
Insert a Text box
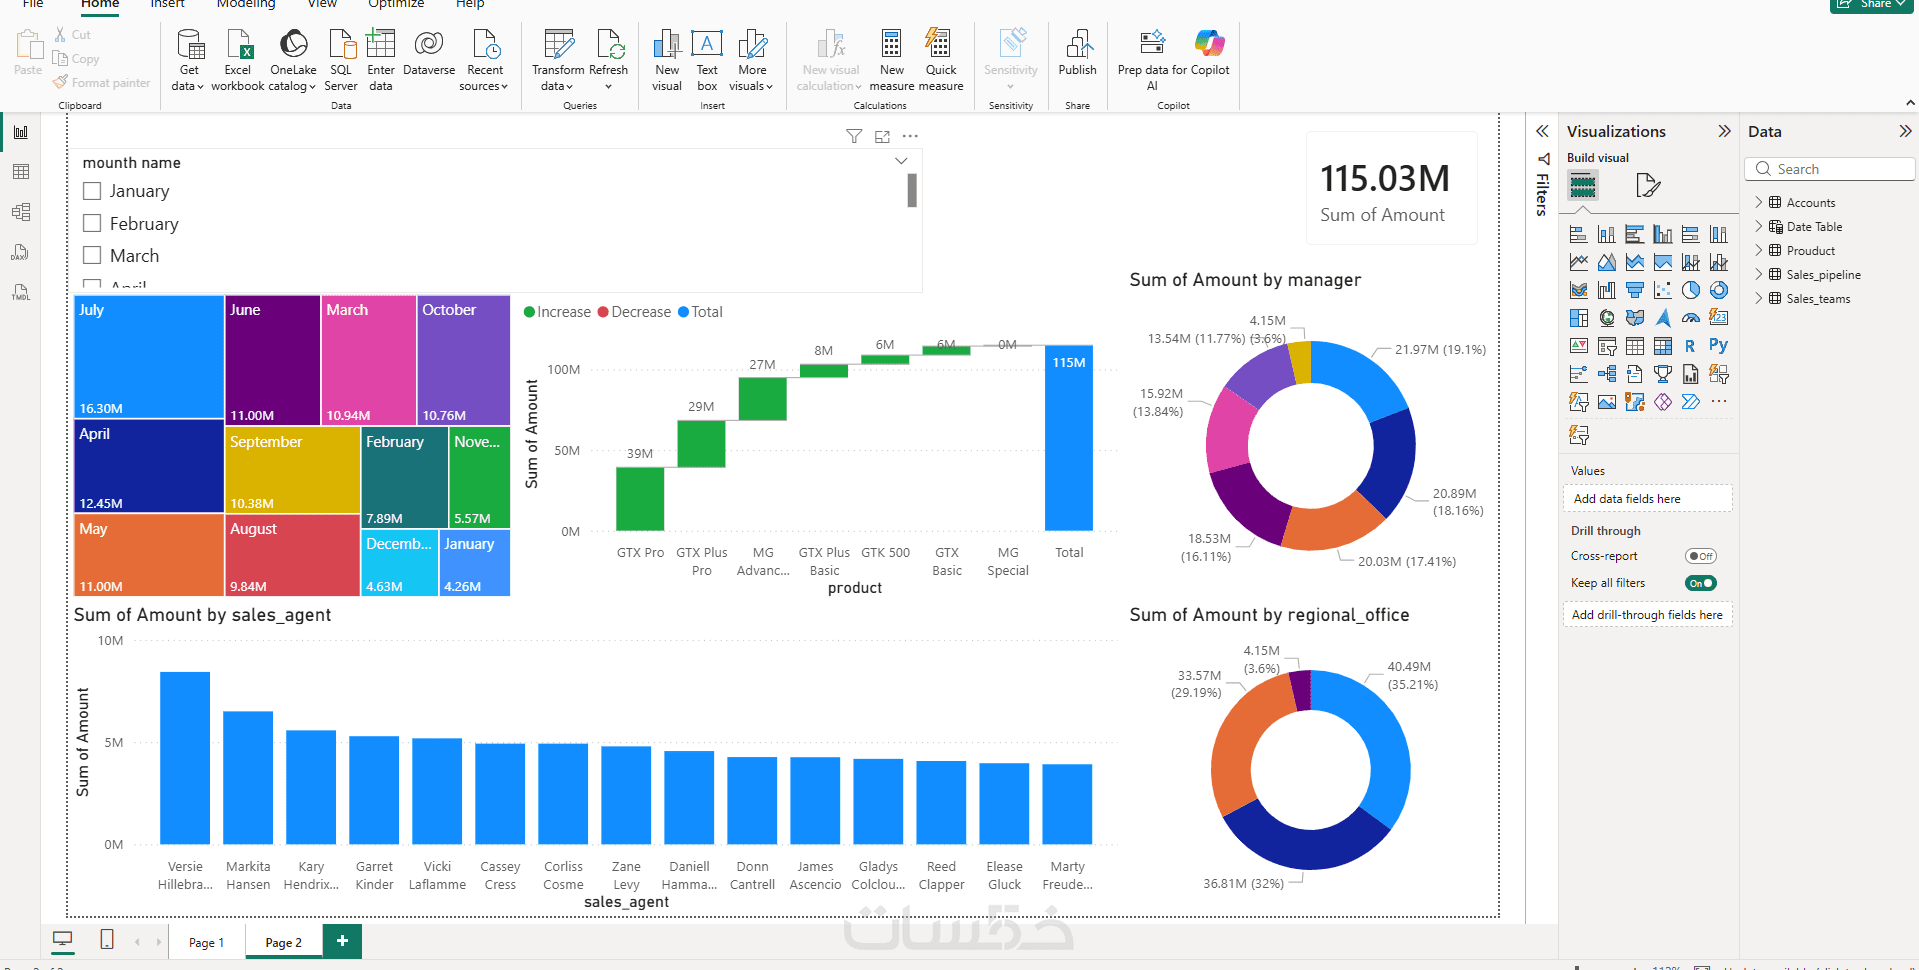click(x=707, y=60)
